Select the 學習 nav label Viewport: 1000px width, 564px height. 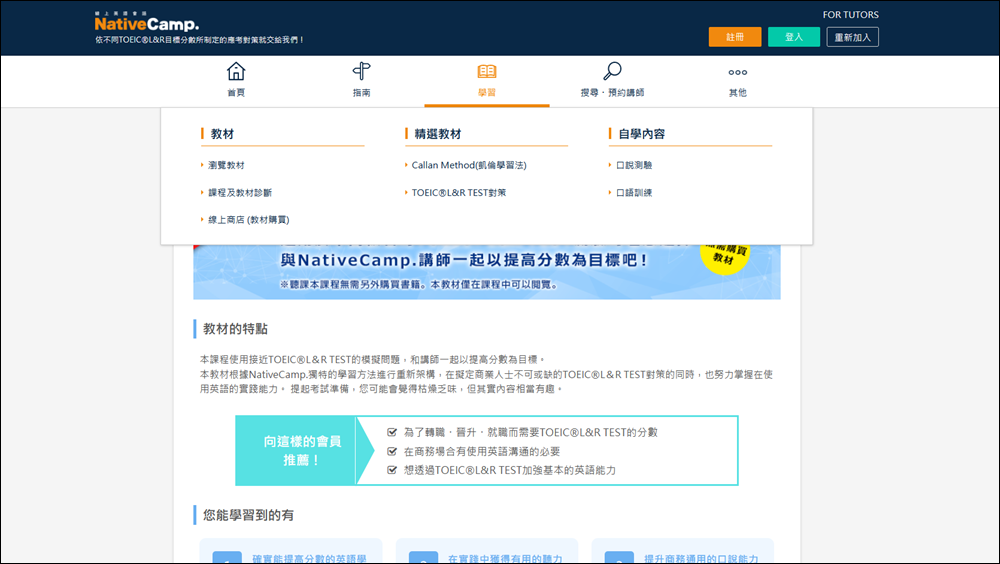pyautogui.click(x=487, y=93)
